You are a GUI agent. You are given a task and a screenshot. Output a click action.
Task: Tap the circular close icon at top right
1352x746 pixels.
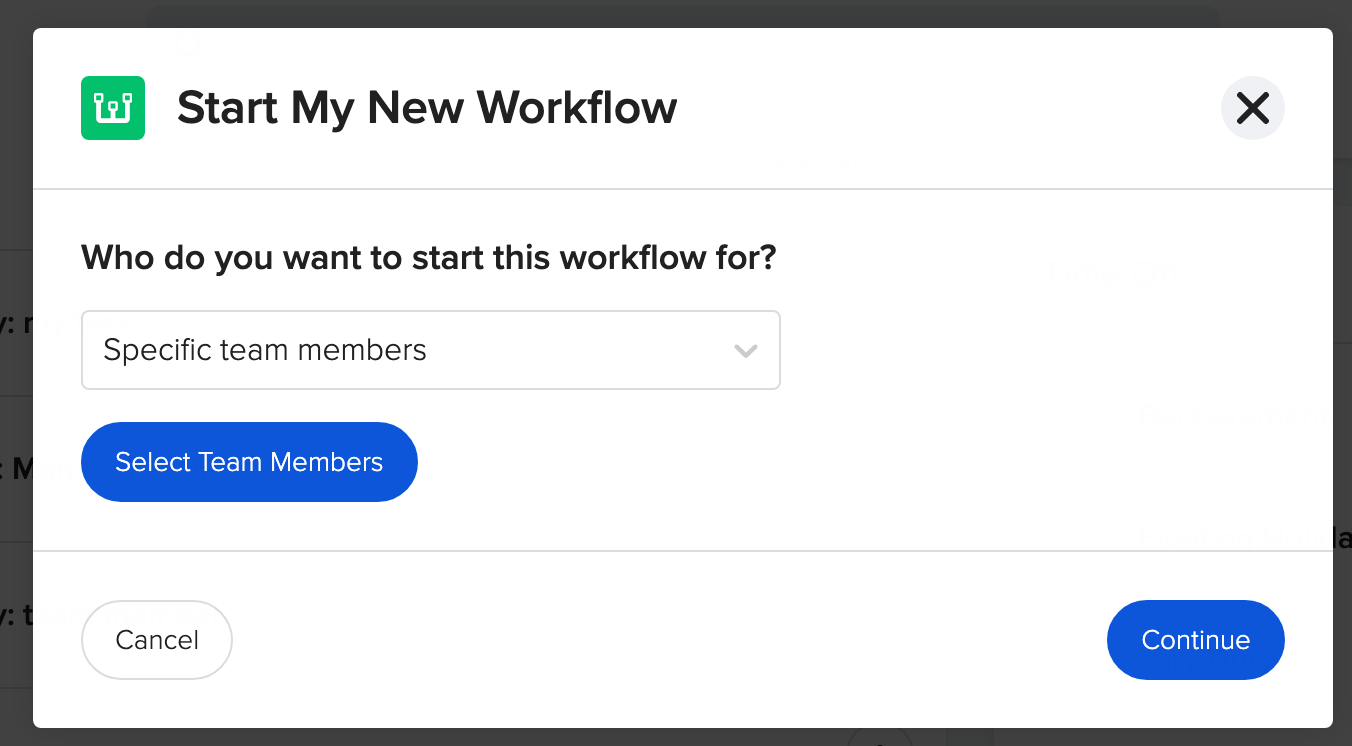(1252, 108)
